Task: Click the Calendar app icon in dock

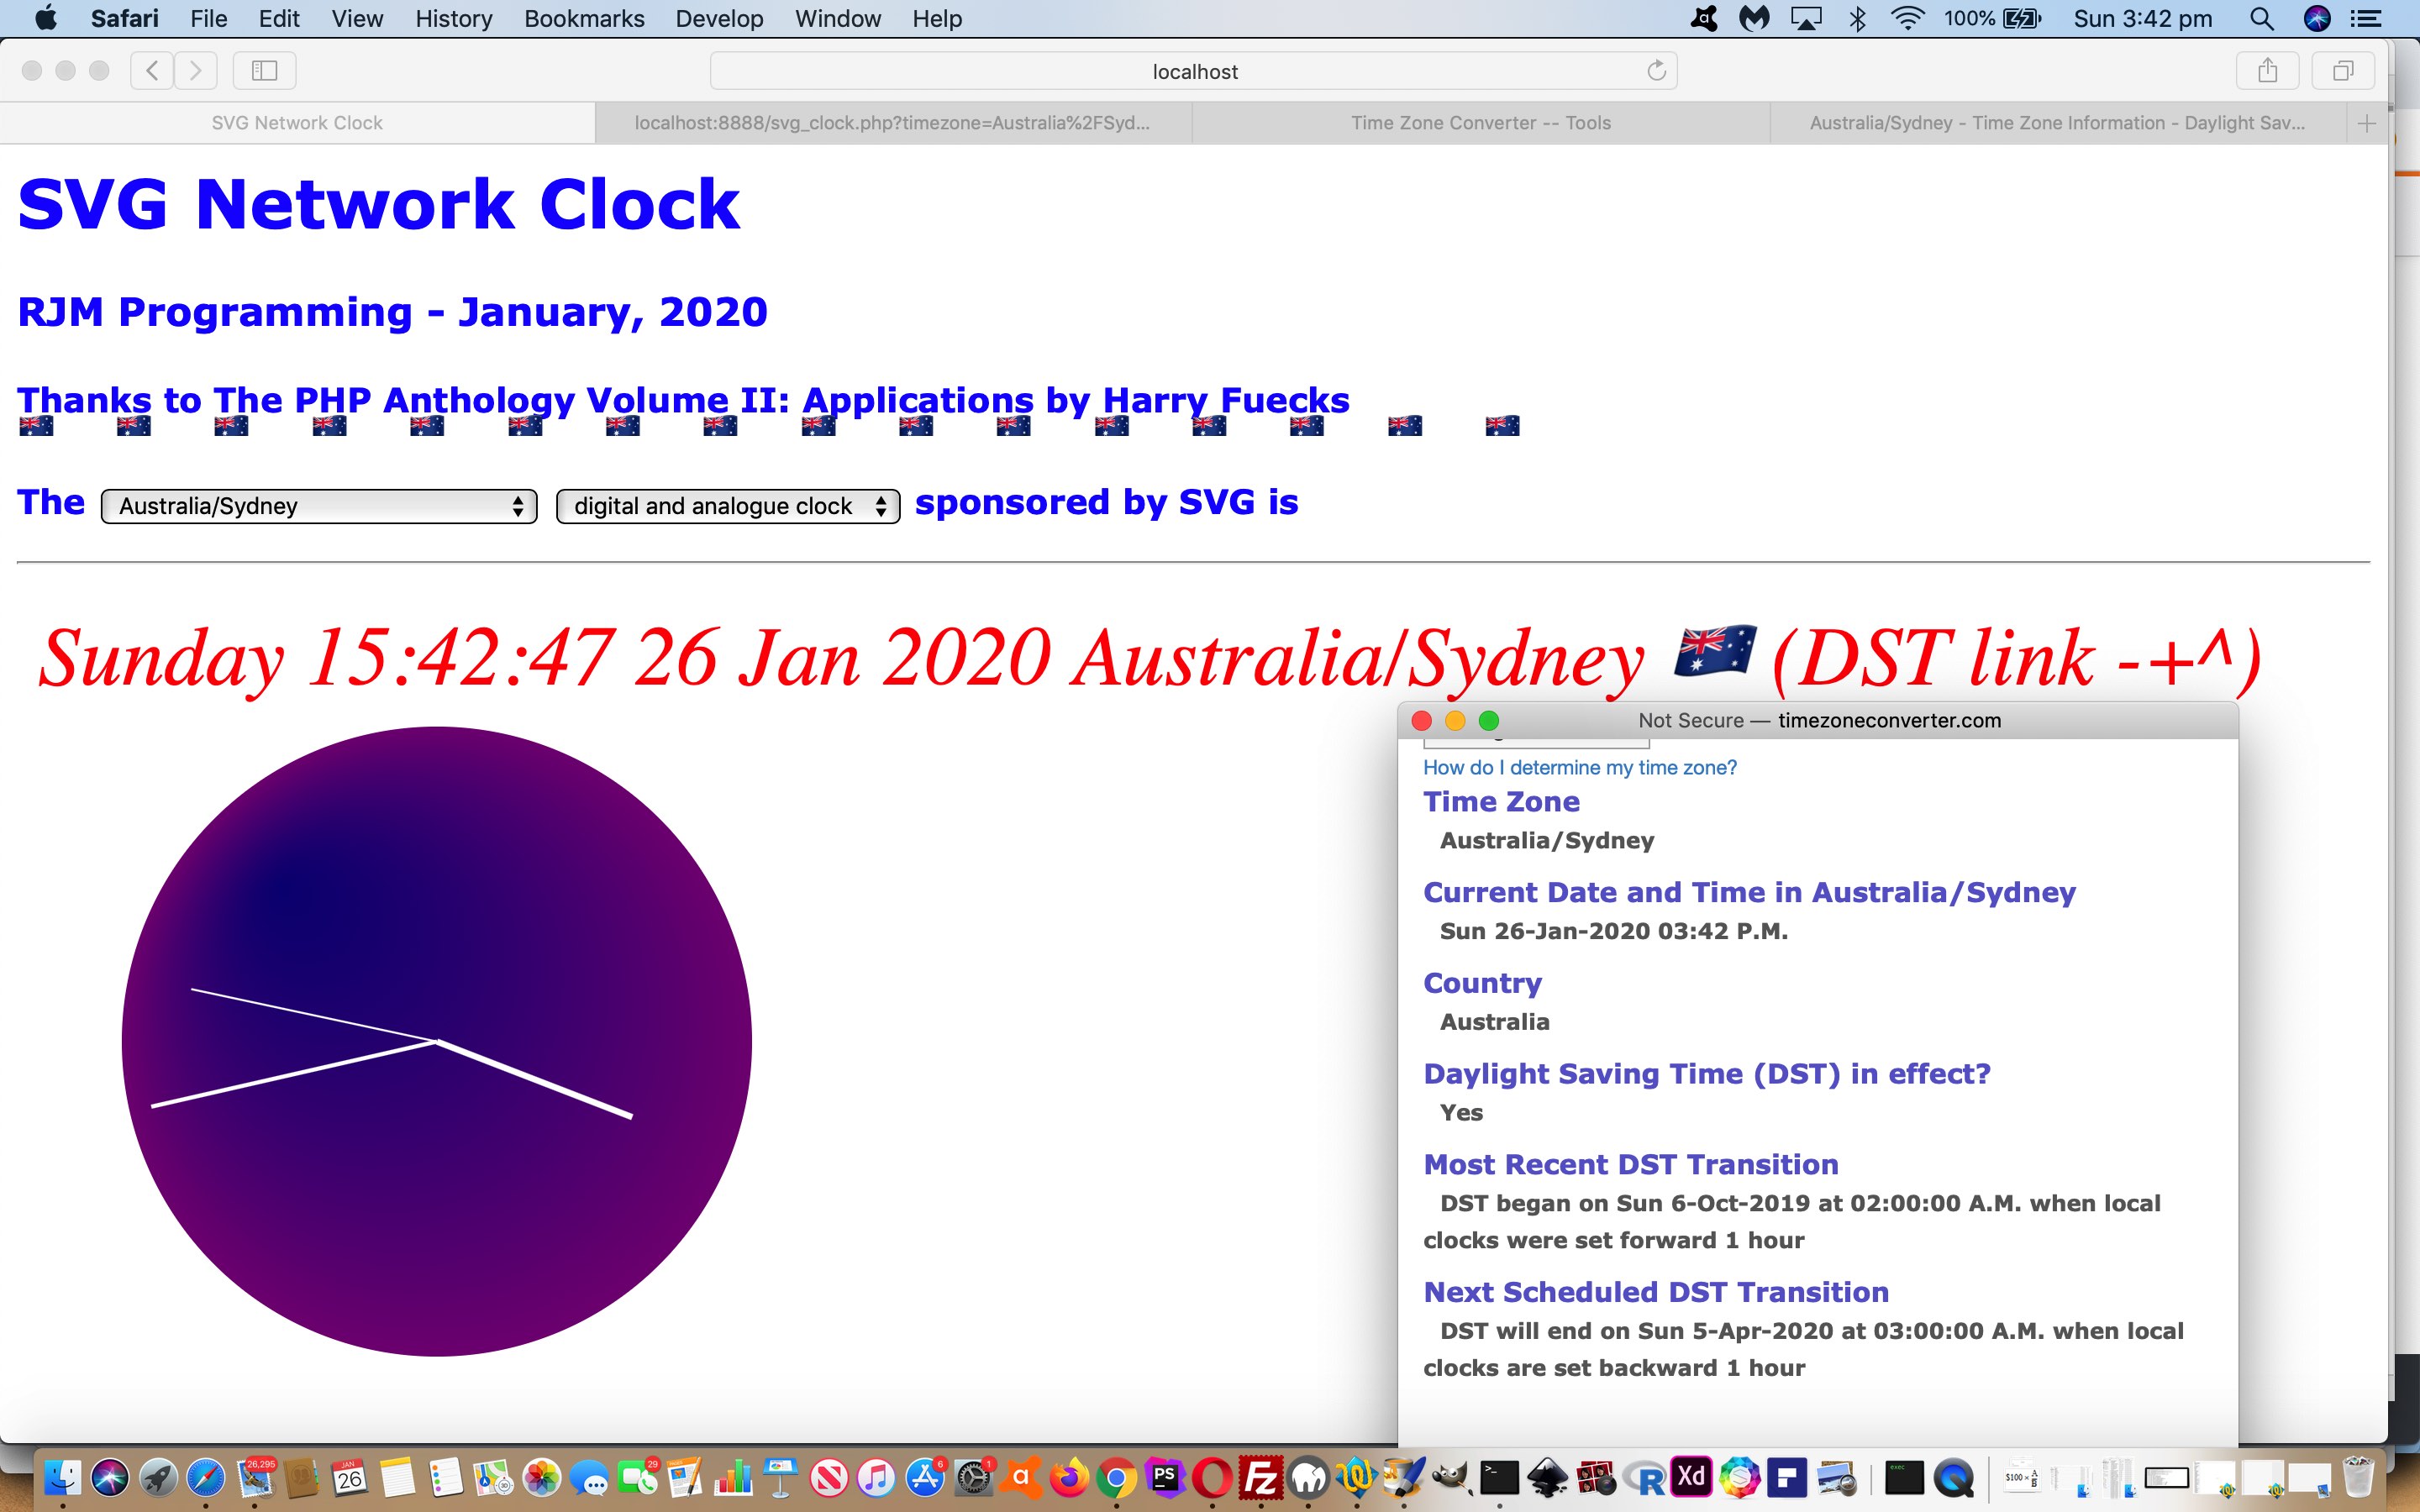Action: pos(350,1481)
